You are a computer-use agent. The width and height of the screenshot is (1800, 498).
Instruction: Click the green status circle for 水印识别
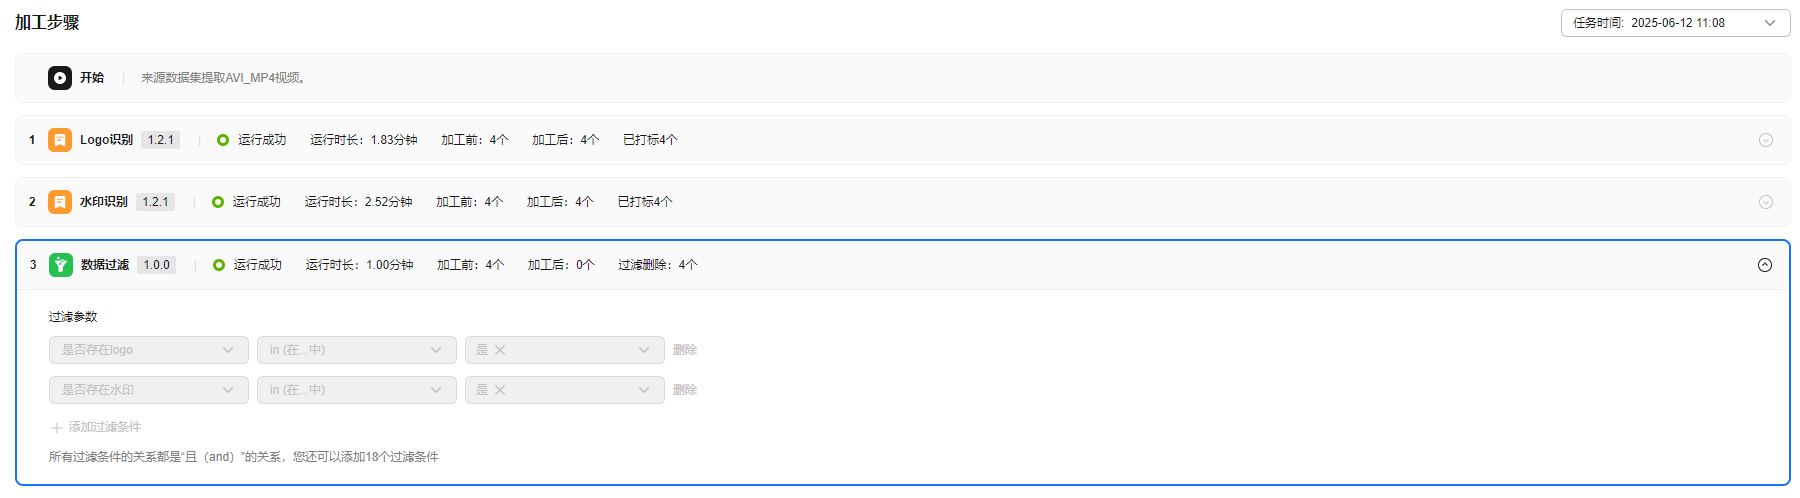click(x=218, y=202)
